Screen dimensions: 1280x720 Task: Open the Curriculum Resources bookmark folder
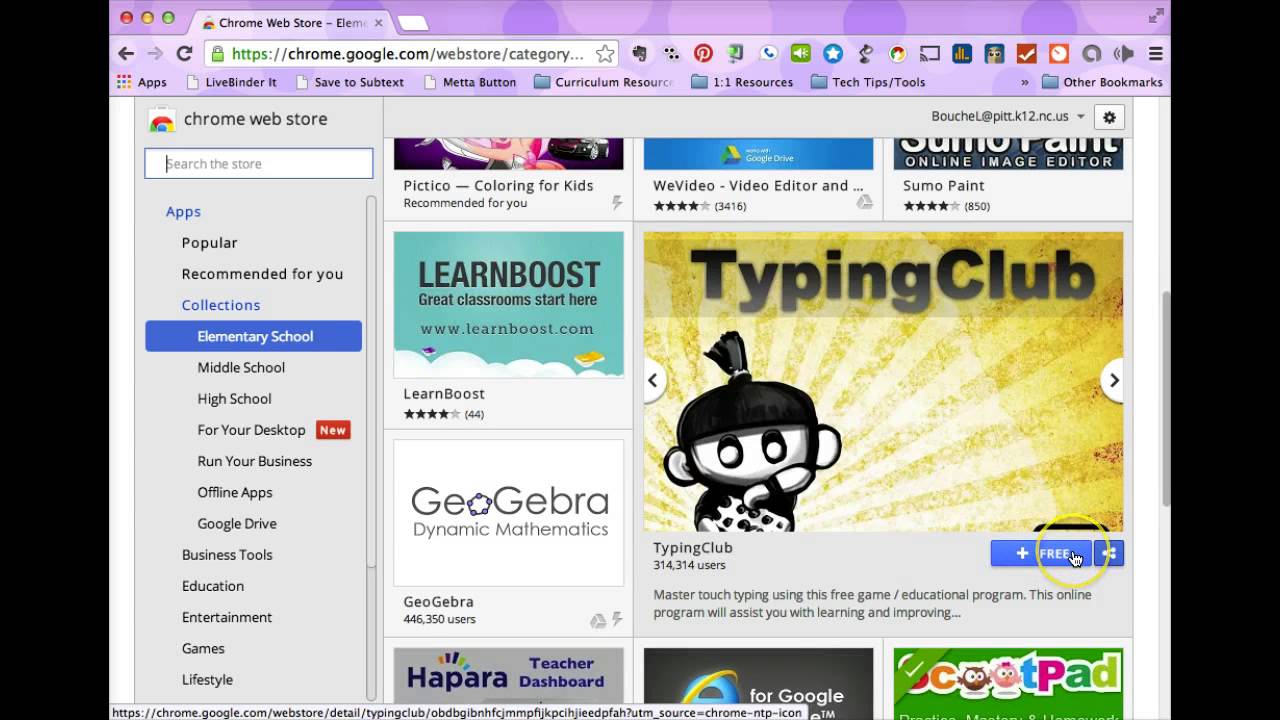(603, 82)
